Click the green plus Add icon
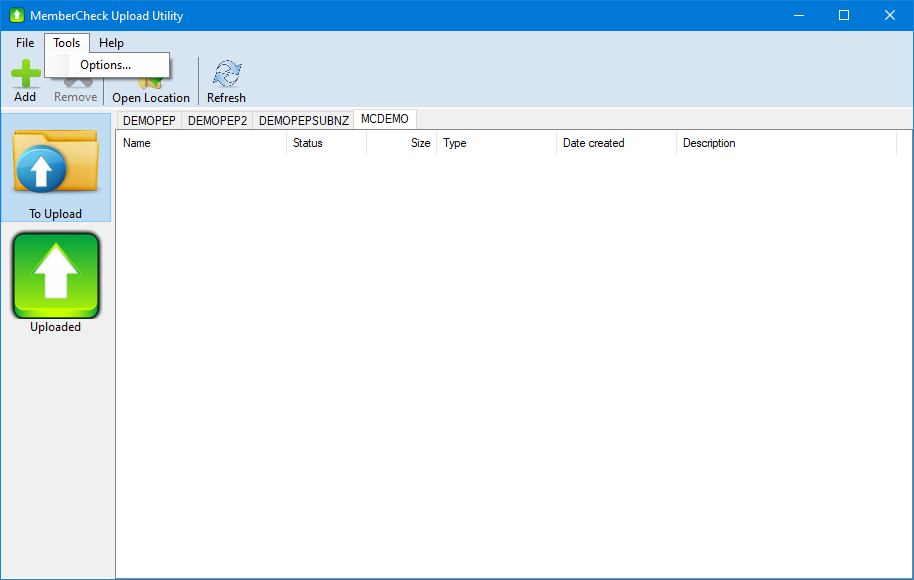The image size is (914, 580). [26, 73]
